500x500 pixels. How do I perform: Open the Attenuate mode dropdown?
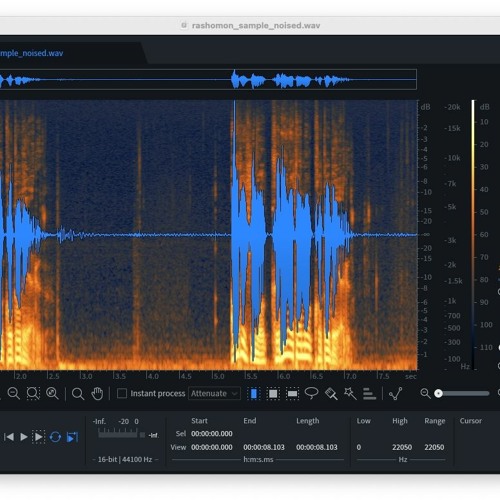[214, 393]
